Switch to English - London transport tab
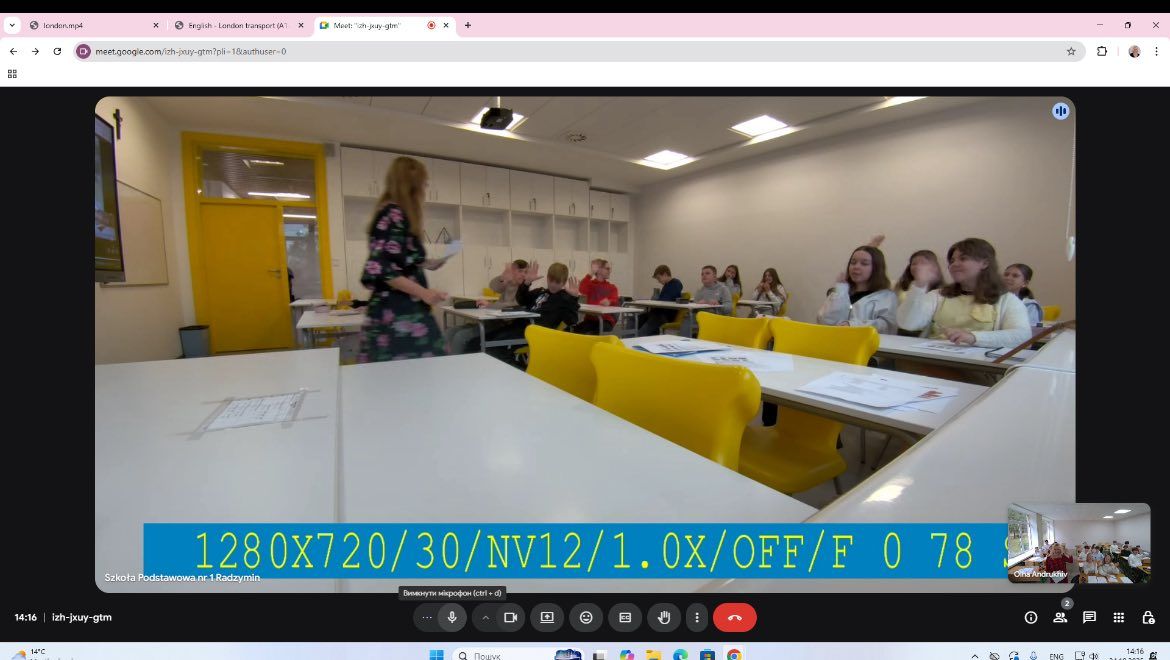 point(237,25)
